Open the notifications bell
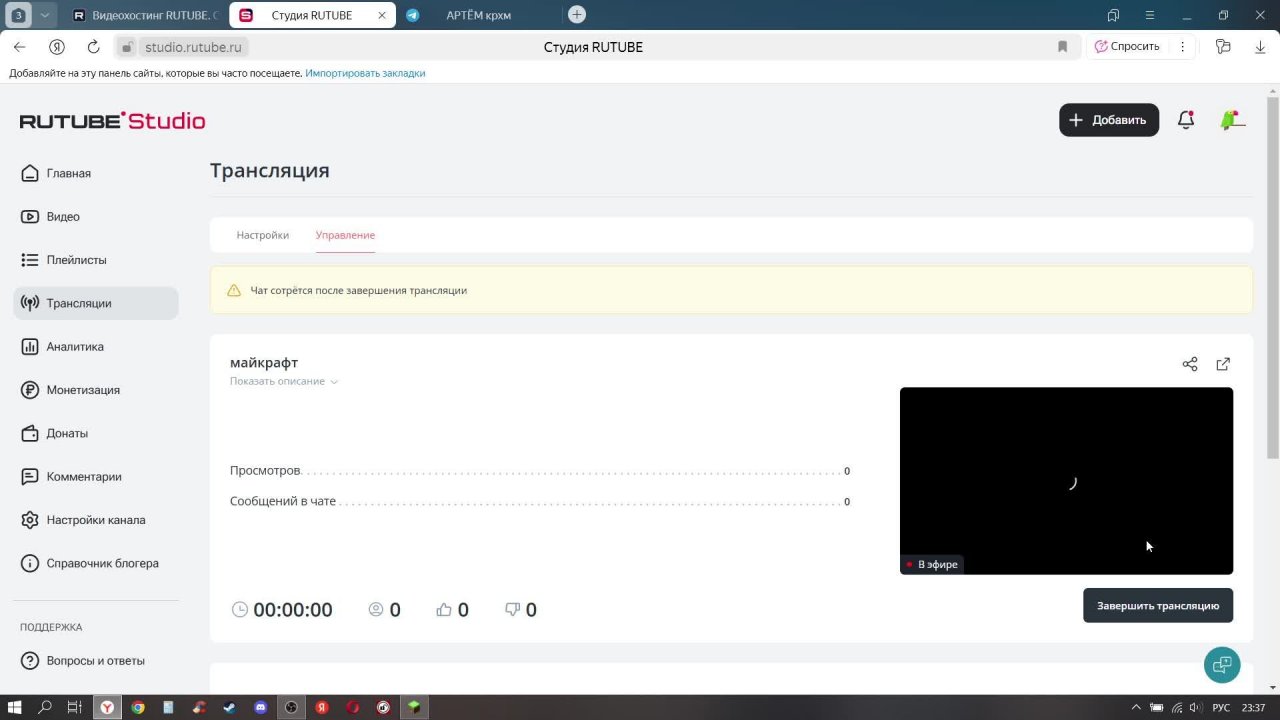This screenshot has width=1280, height=720. tap(1186, 120)
